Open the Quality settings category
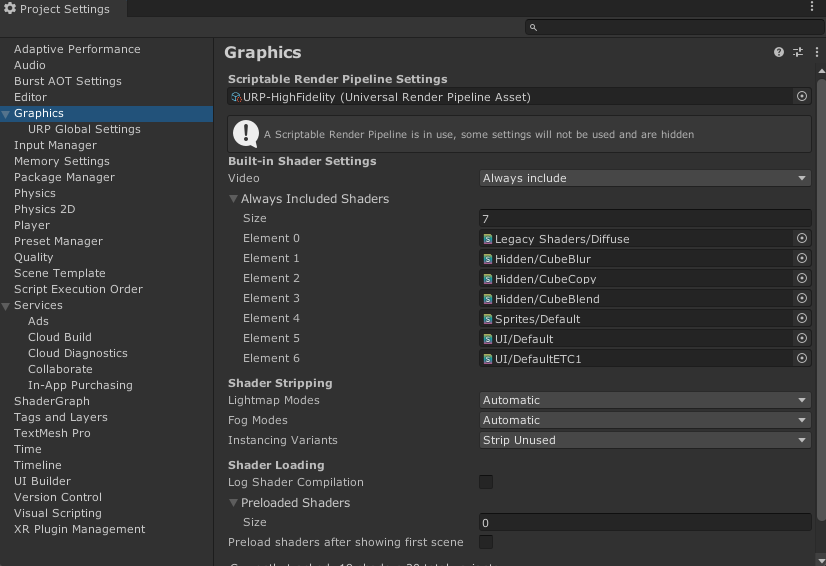The image size is (826, 566). [34, 257]
